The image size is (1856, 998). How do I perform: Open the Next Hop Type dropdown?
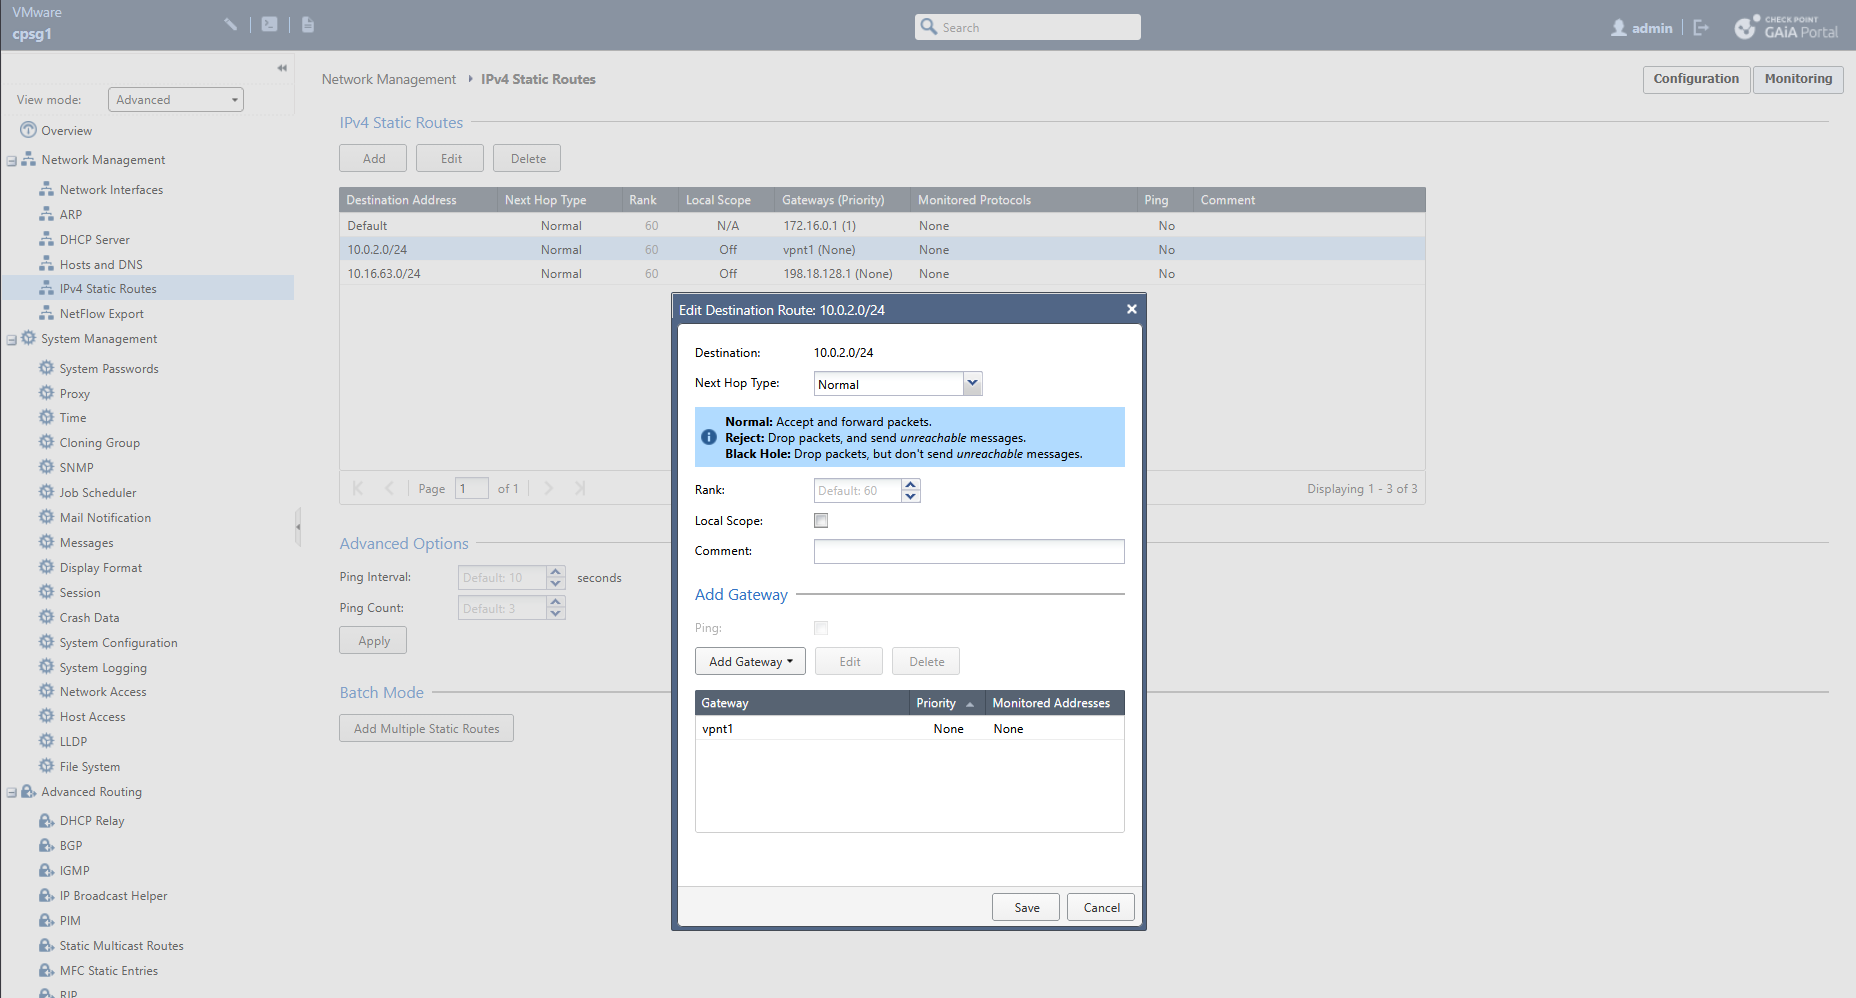tap(972, 384)
